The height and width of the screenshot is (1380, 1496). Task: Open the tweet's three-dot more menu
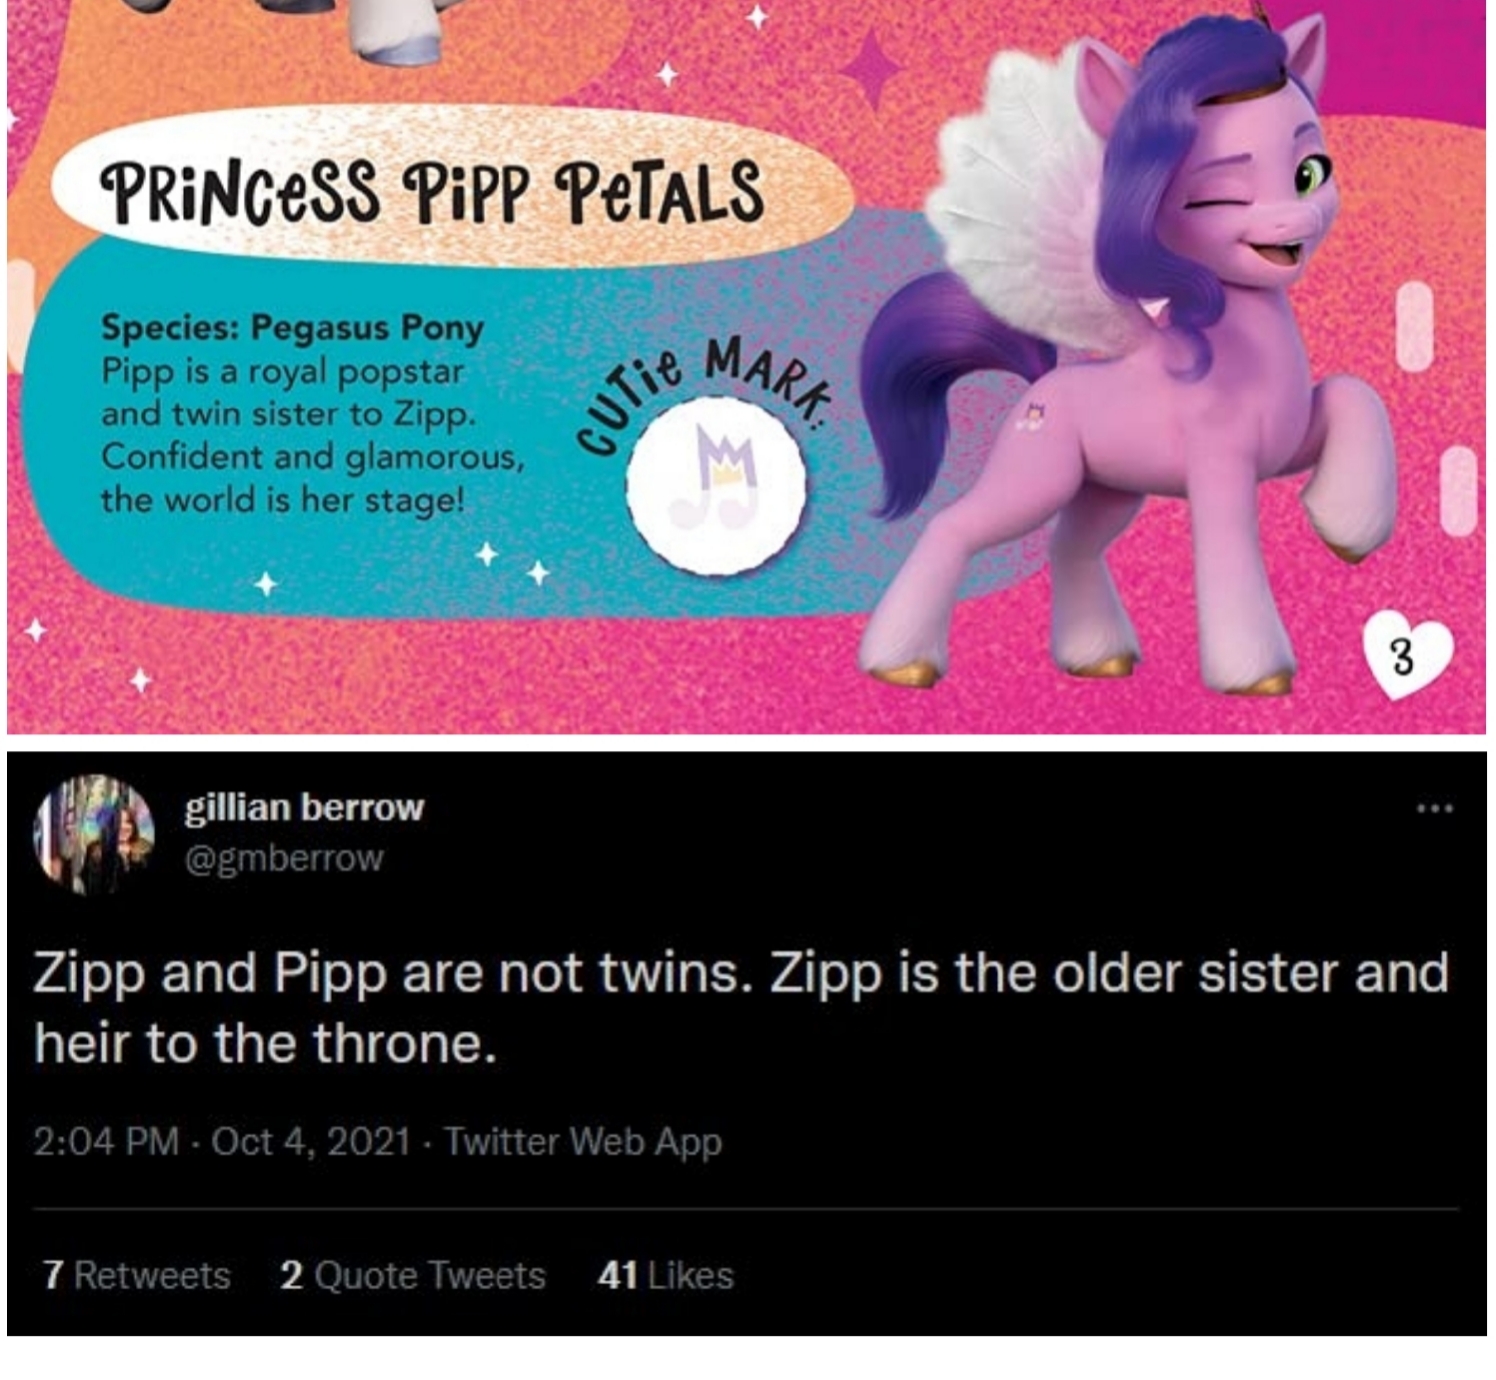(x=1434, y=807)
